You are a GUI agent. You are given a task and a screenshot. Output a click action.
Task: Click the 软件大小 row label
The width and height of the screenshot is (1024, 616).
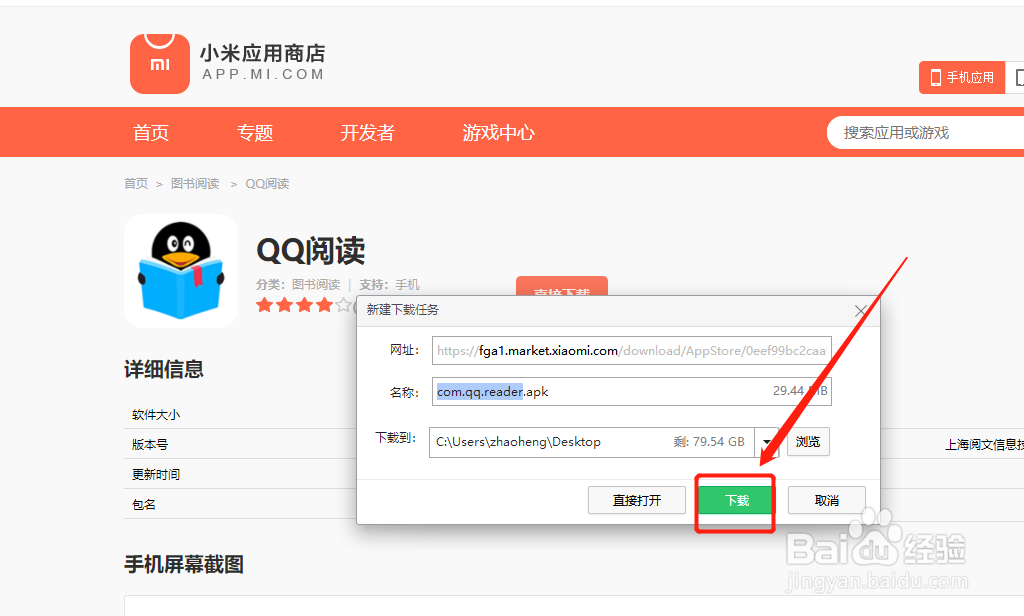[156, 415]
